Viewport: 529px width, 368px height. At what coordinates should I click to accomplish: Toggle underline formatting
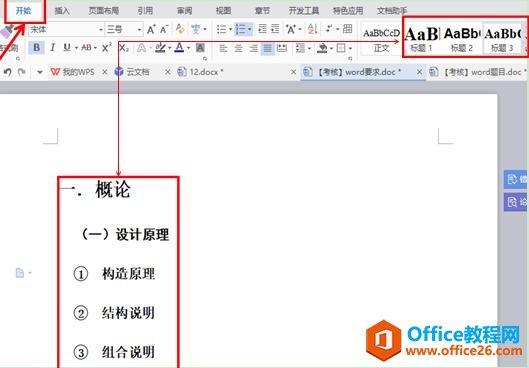[x=67, y=48]
